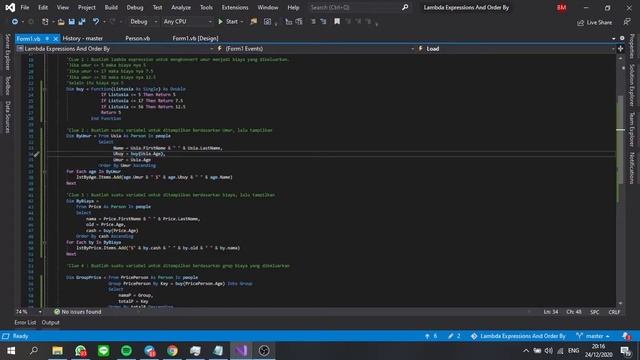This screenshot has height=360, width=640.
Task: Open the Help menu
Action: click(x=293, y=7)
